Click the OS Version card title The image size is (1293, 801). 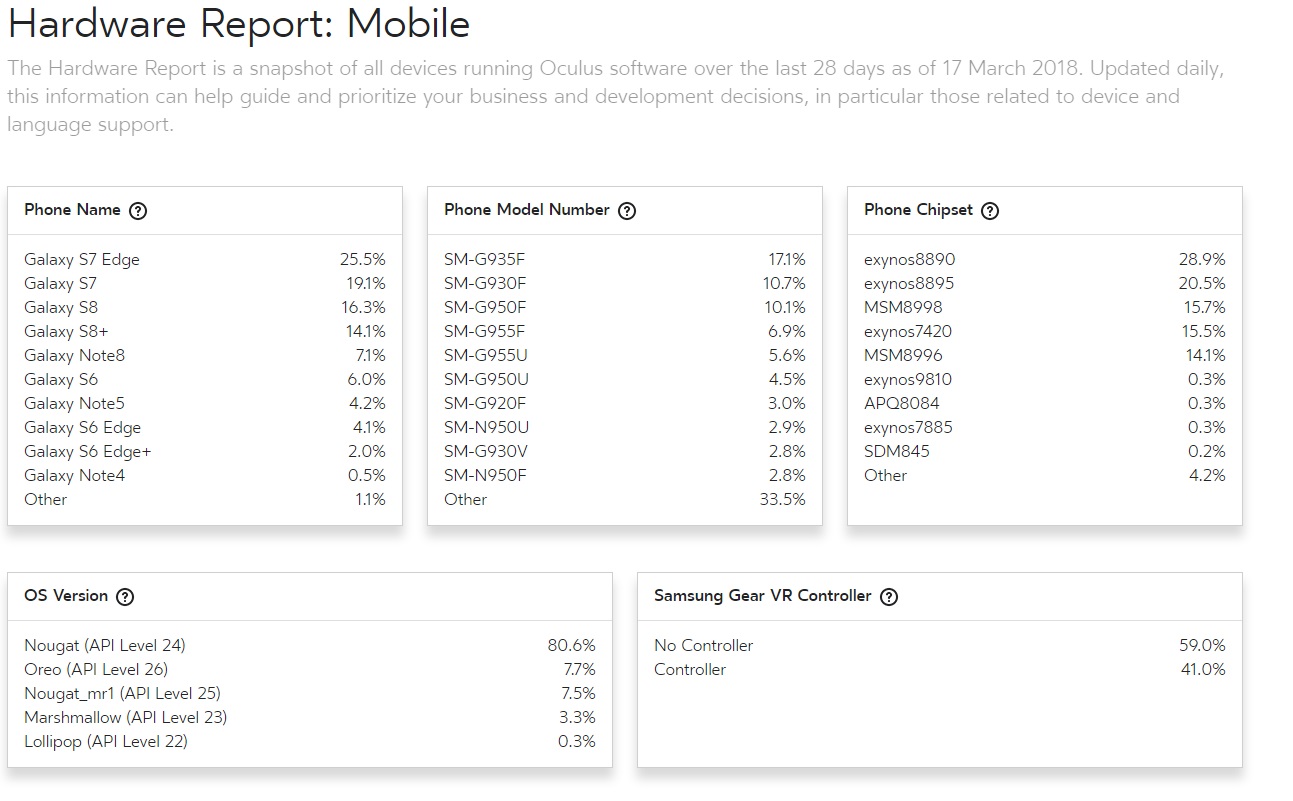[x=66, y=596]
